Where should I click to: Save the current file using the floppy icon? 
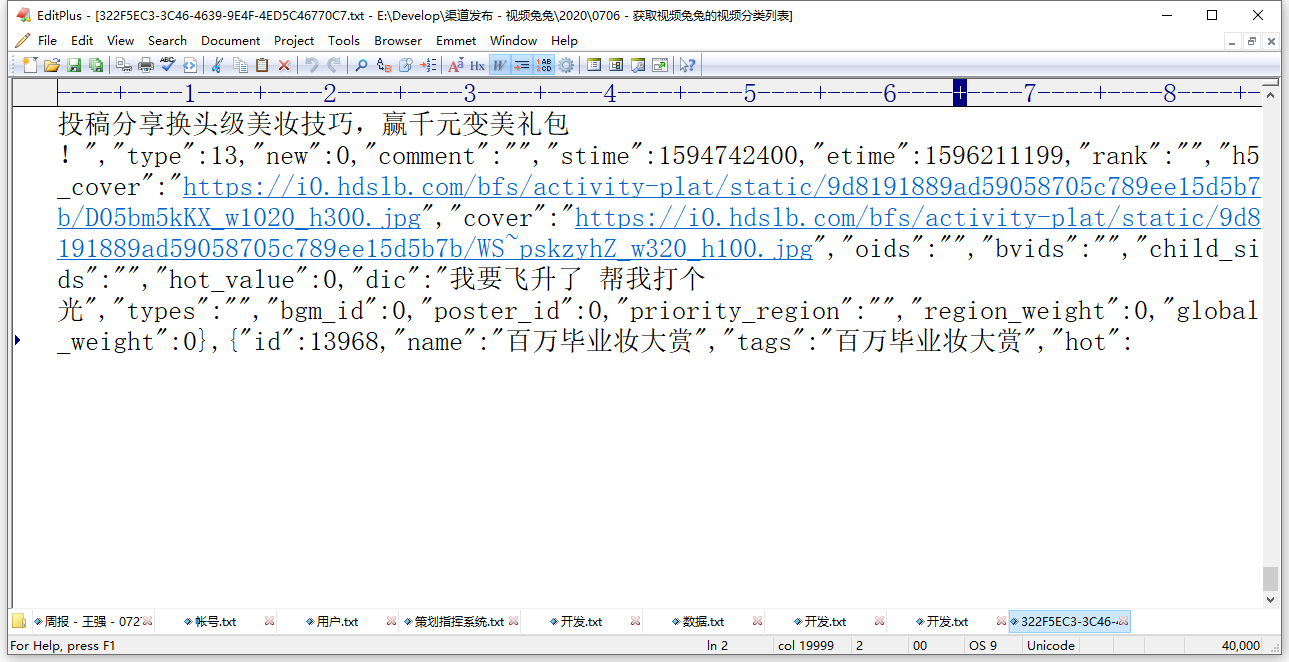tap(74, 65)
